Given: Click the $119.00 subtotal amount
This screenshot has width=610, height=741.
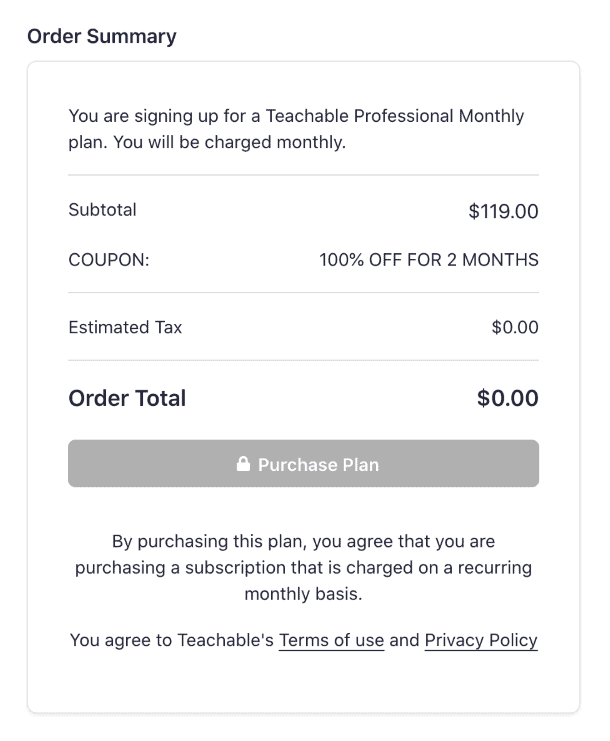Looking at the screenshot, I should (503, 211).
